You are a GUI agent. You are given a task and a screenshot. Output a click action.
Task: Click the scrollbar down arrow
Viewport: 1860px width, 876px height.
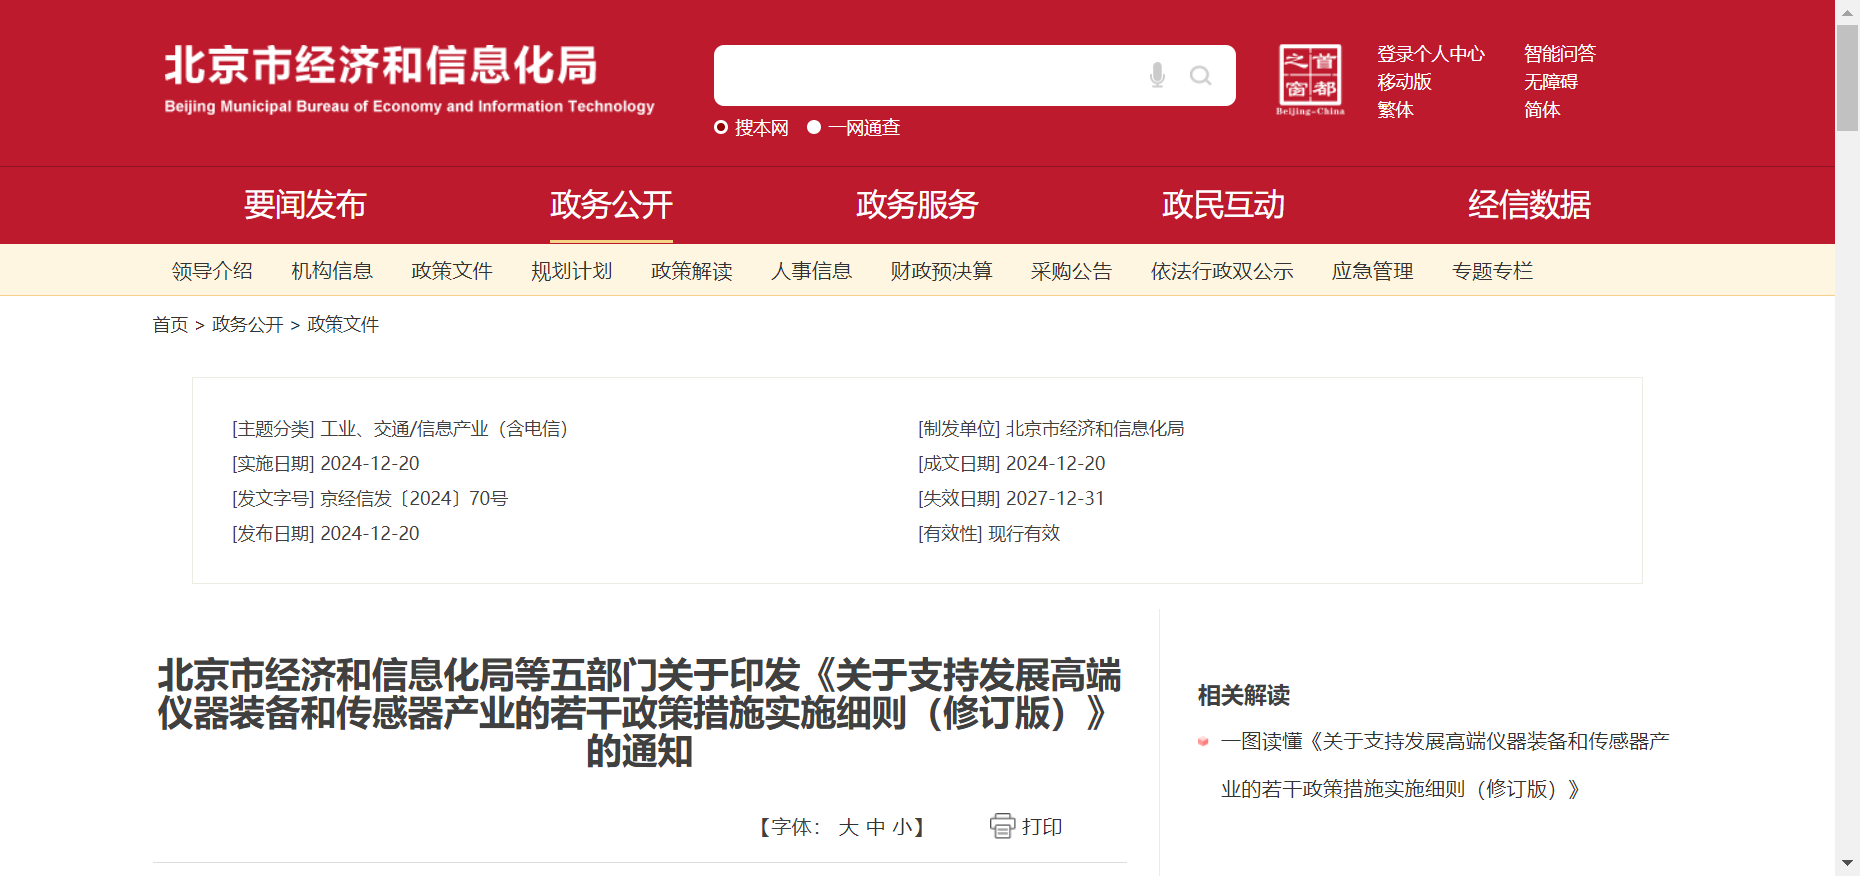[1847, 862]
